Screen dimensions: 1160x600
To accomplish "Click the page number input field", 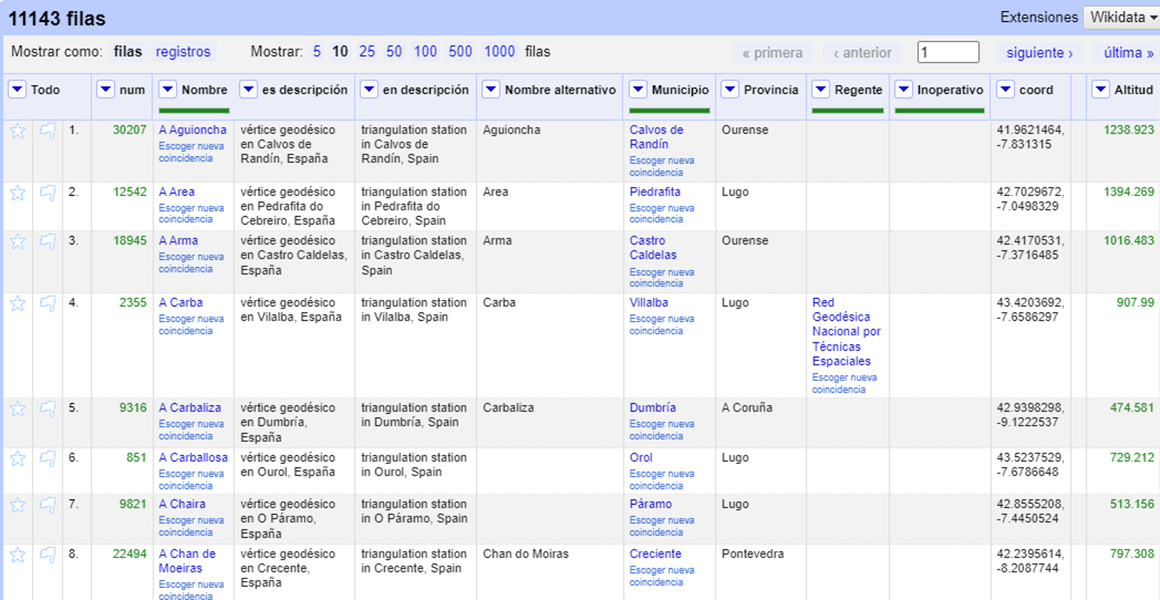I will (947, 53).
